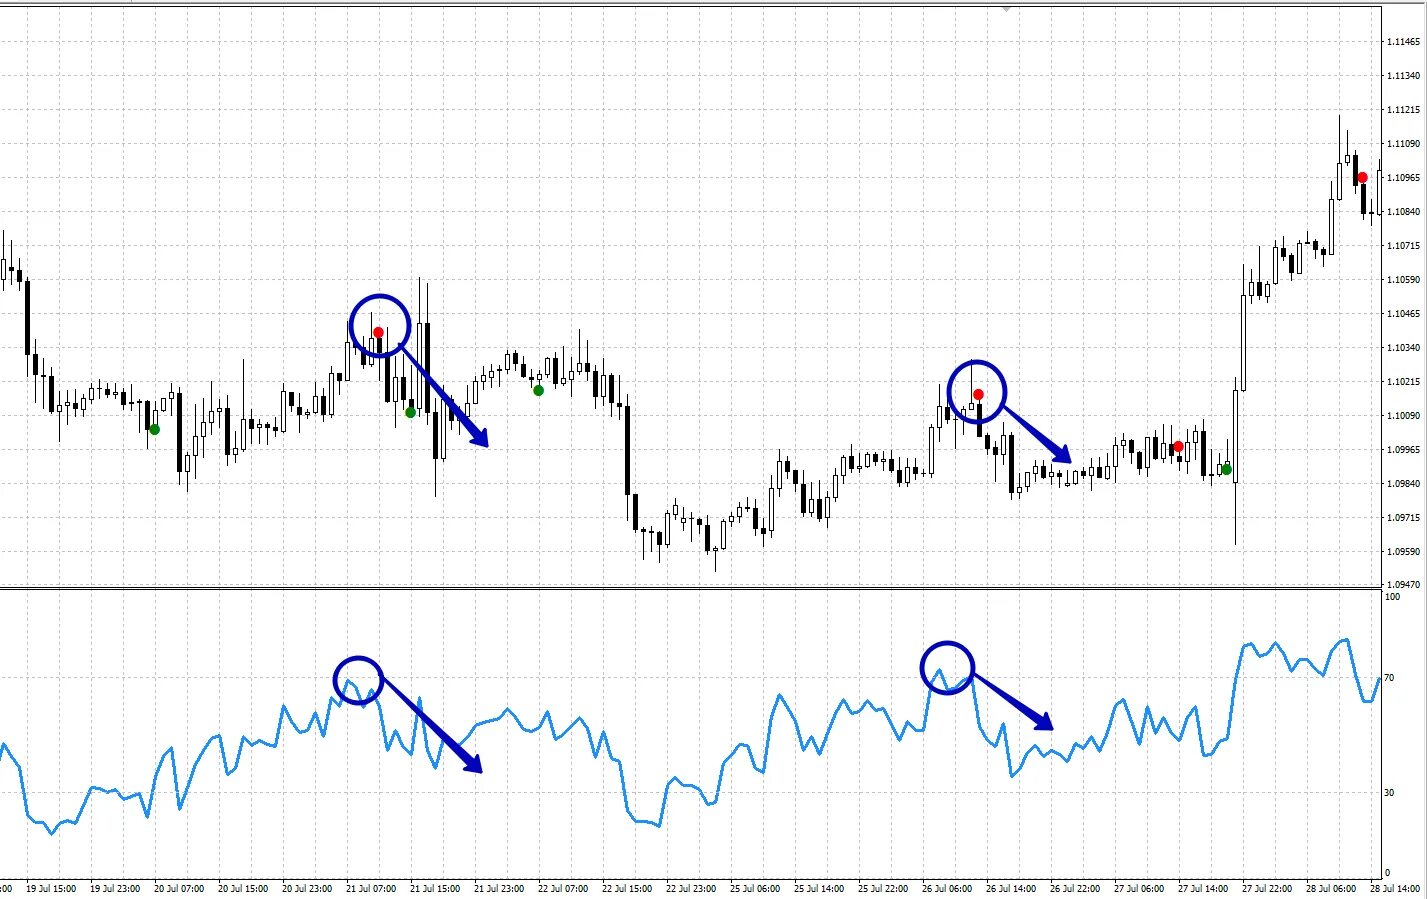The width and height of the screenshot is (1427, 899).
Task: Click the 1.10590 price scale label
Action: pyautogui.click(x=1403, y=280)
